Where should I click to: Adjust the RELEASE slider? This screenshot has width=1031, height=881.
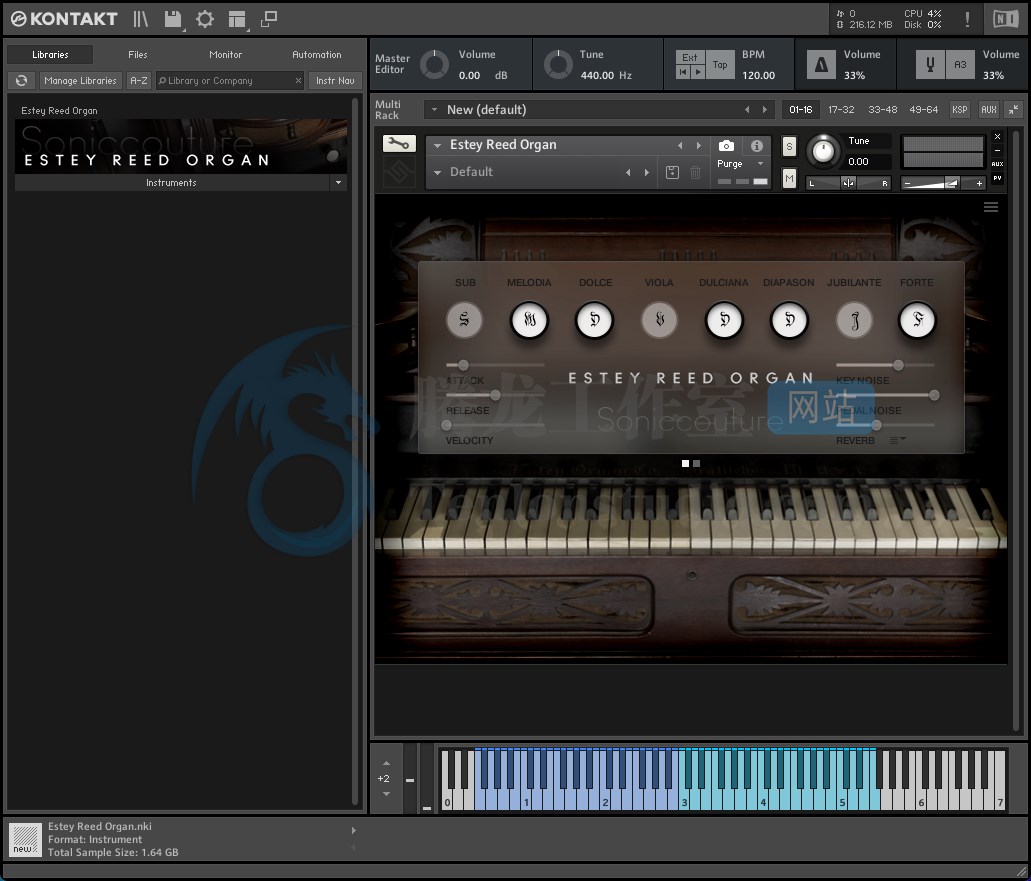click(x=495, y=395)
